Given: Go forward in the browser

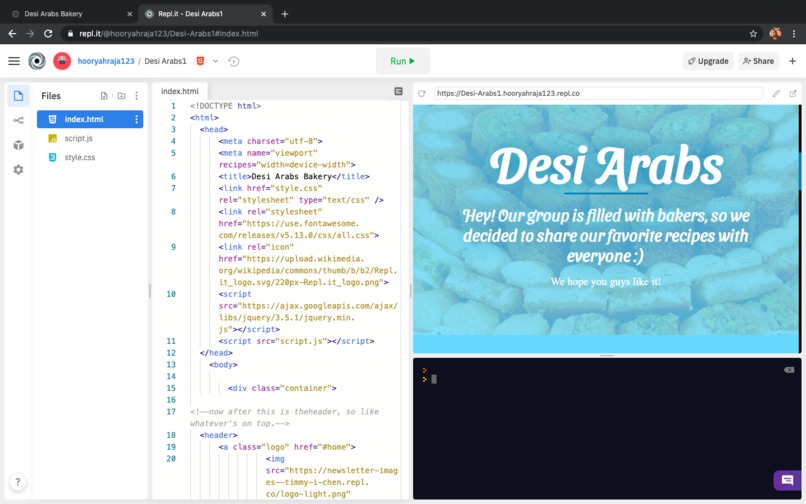Looking at the screenshot, I should tap(30, 33).
